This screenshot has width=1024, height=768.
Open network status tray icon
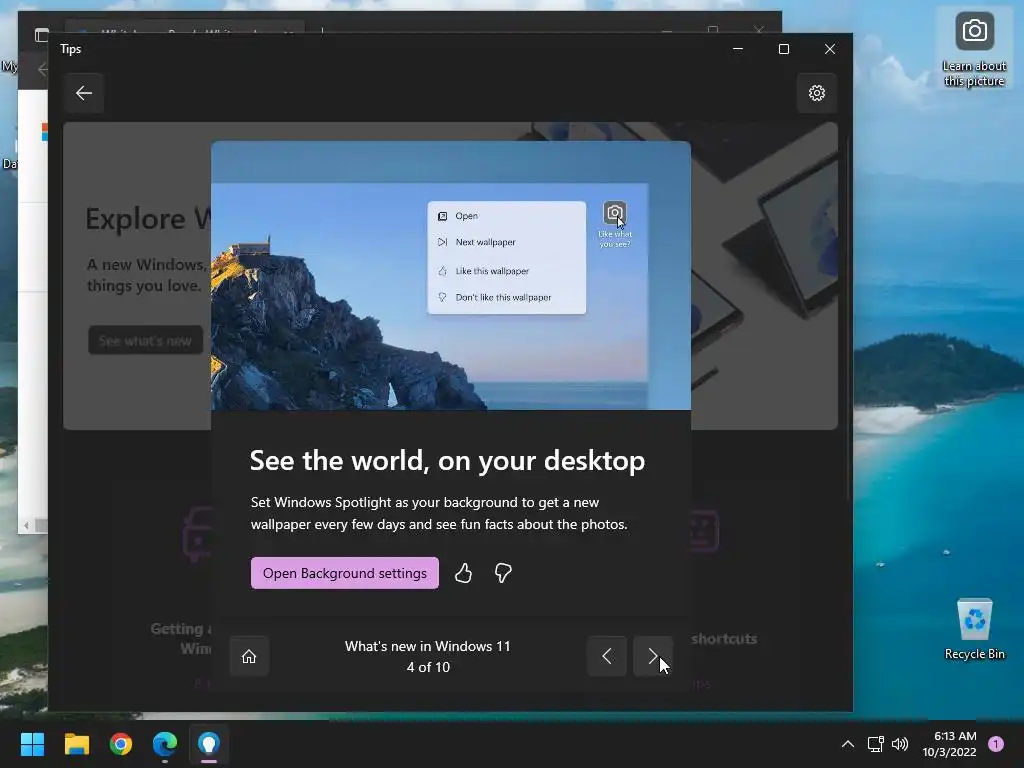[x=875, y=744]
